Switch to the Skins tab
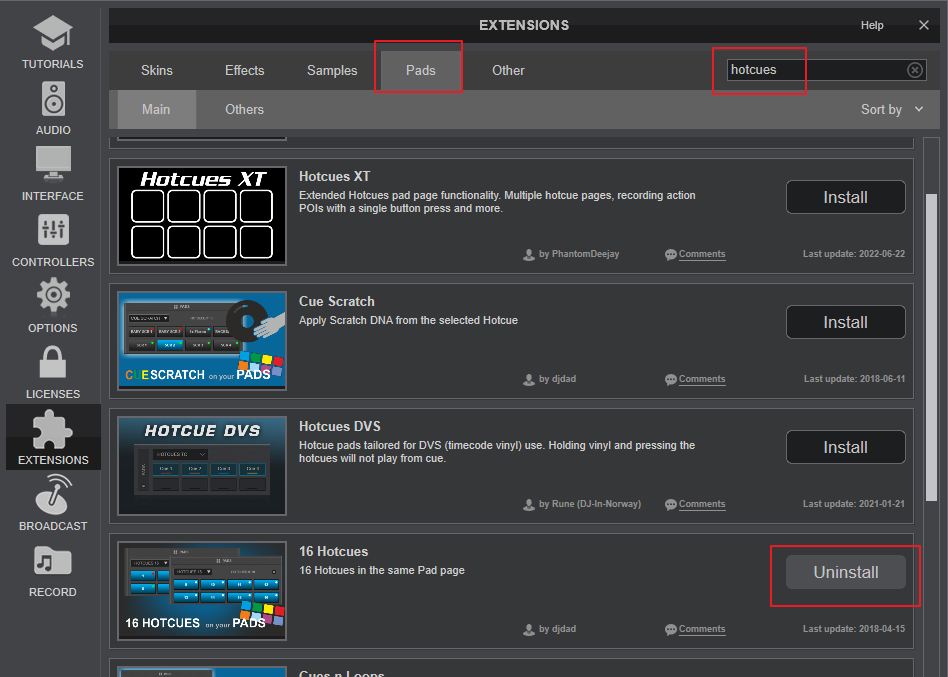The image size is (948, 677). [x=157, y=70]
